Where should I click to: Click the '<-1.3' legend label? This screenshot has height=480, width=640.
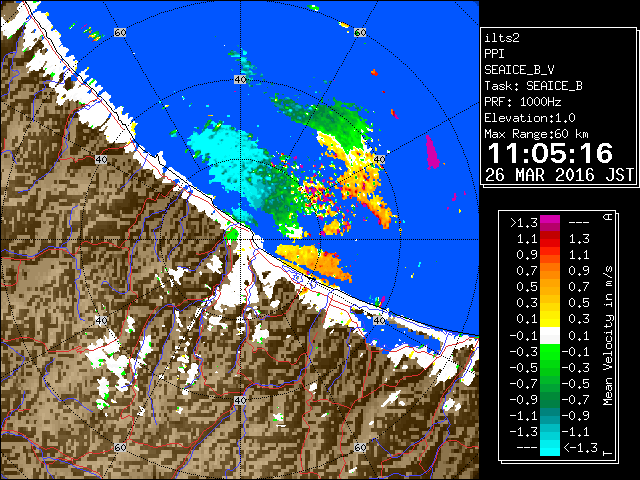580,448
